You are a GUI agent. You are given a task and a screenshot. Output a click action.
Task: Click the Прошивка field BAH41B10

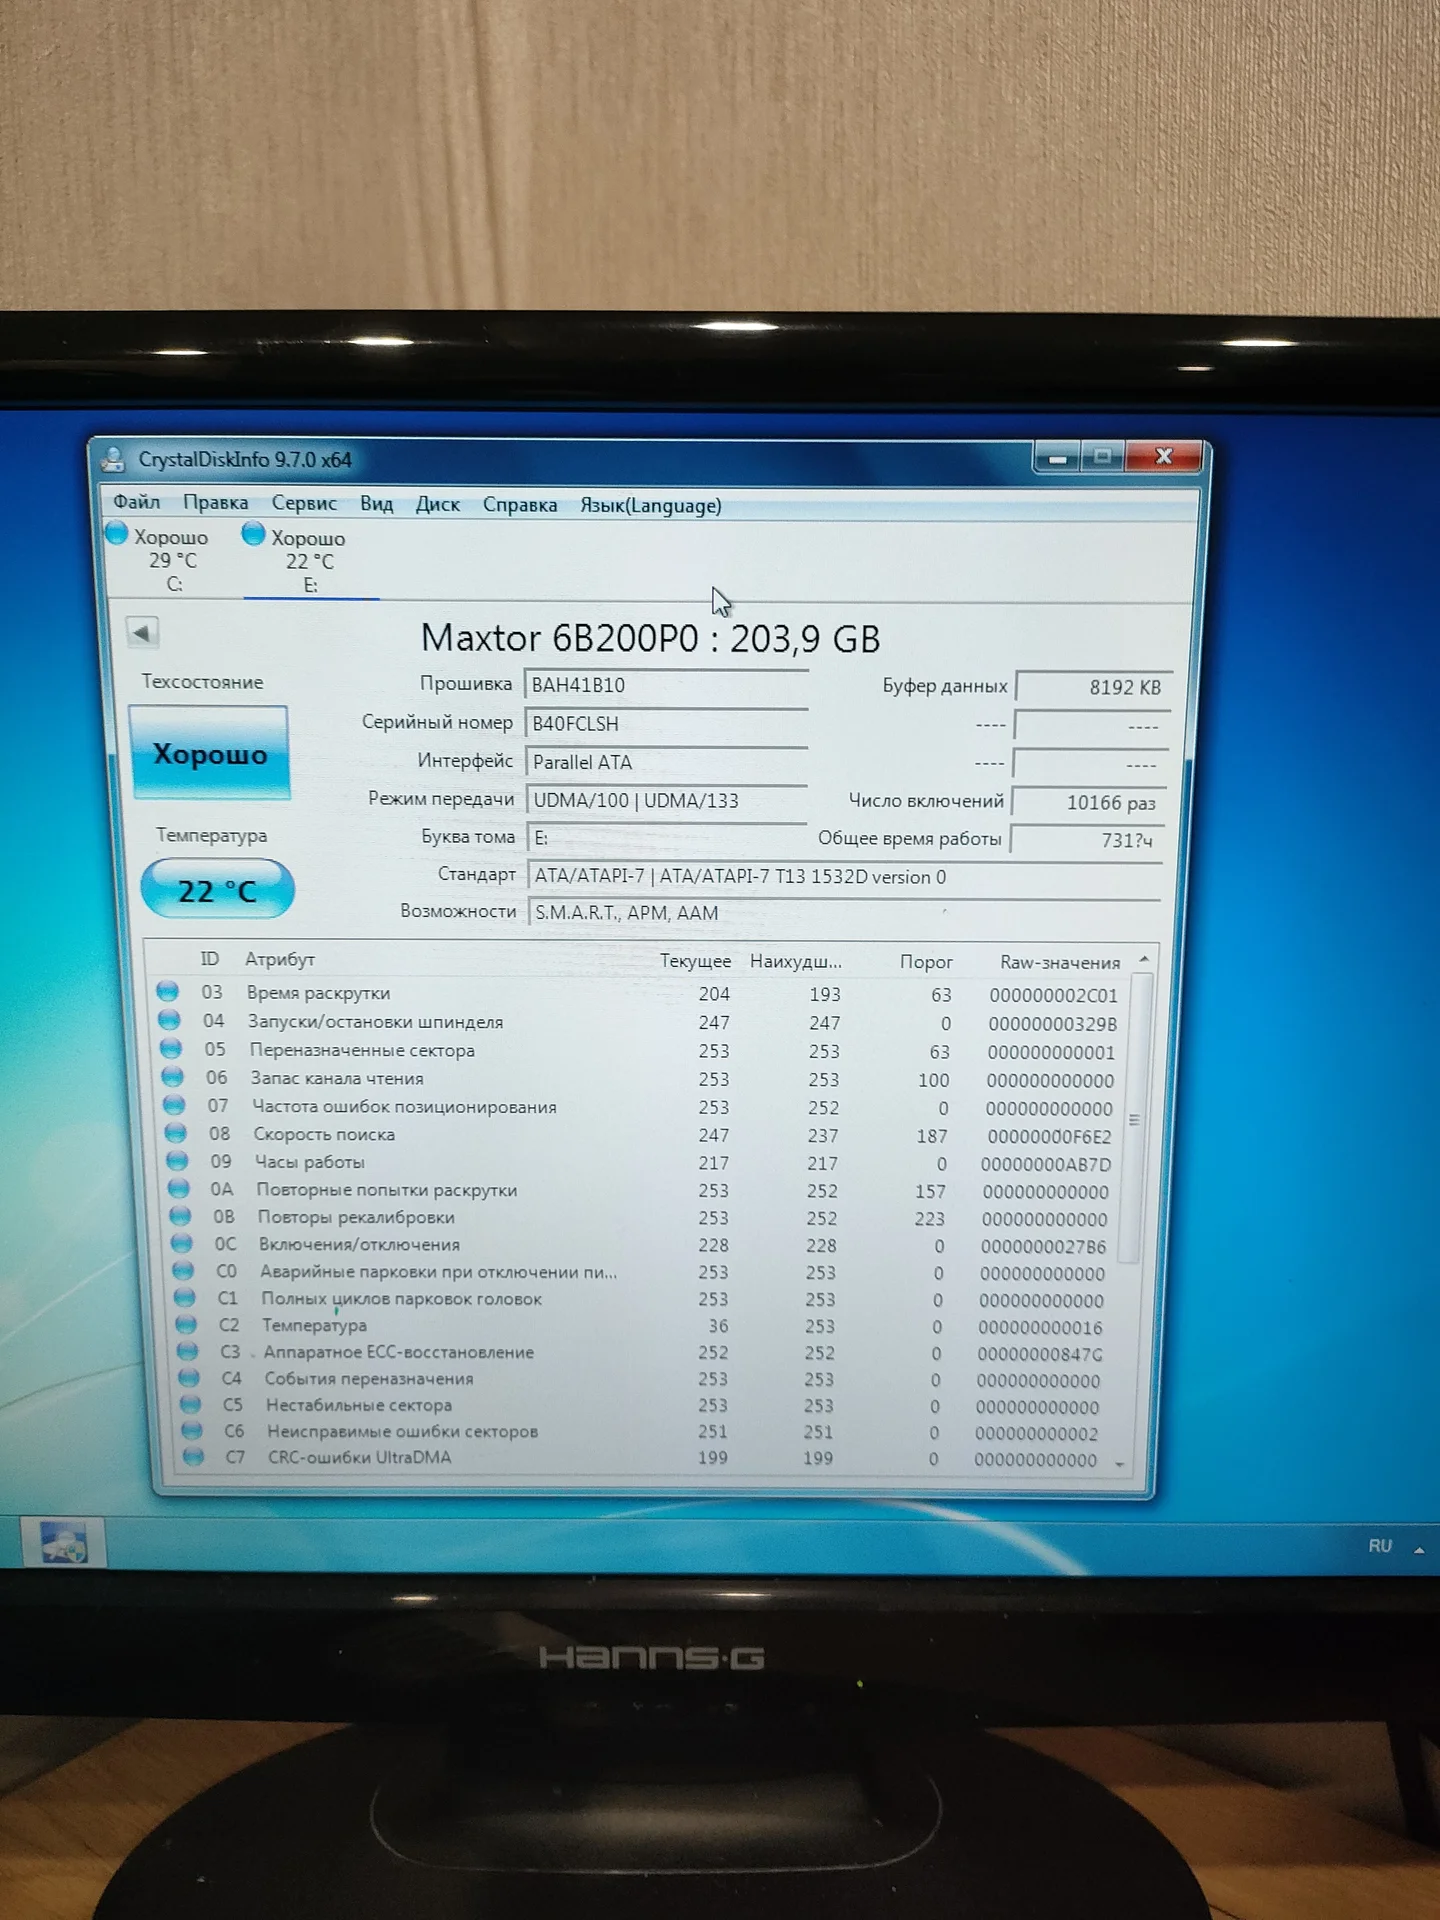tap(666, 685)
